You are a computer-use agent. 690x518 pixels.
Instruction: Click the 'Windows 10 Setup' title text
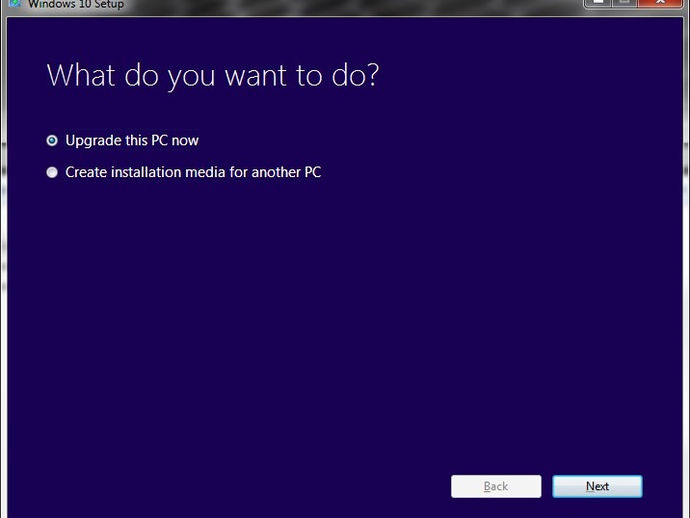76,4
